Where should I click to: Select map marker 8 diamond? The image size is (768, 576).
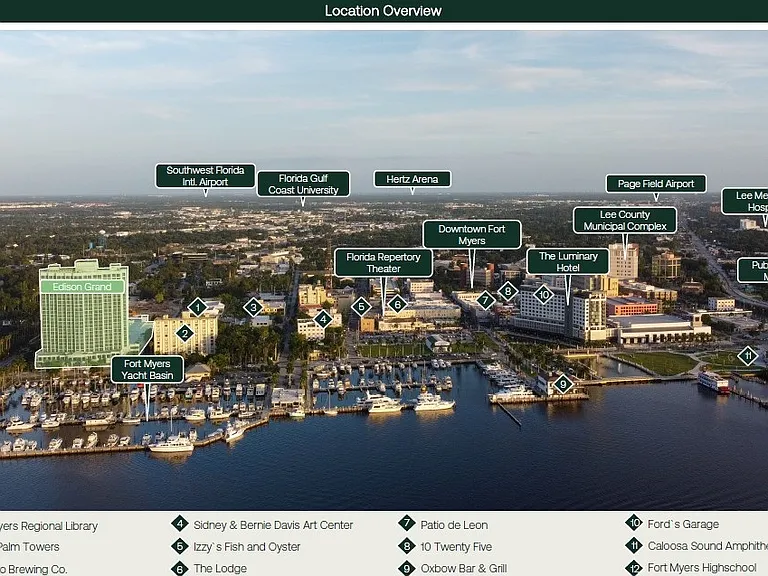pos(508,292)
